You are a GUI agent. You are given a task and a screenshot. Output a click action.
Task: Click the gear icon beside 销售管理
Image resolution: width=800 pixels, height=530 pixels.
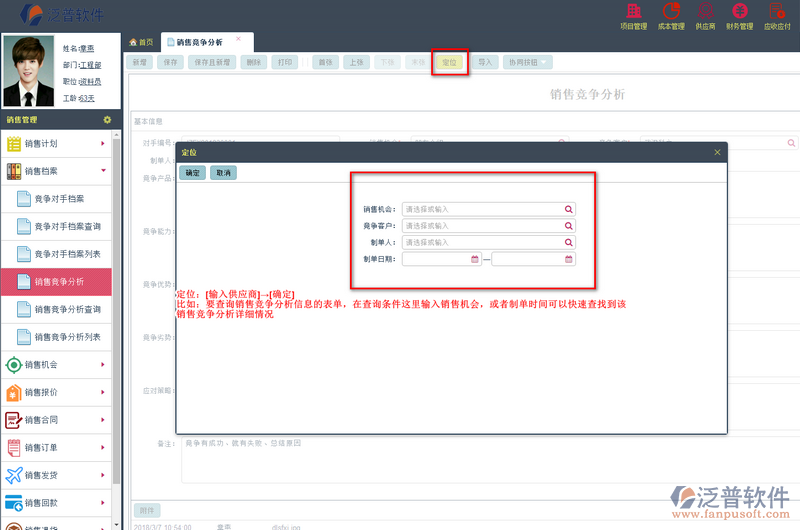[107, 120]
